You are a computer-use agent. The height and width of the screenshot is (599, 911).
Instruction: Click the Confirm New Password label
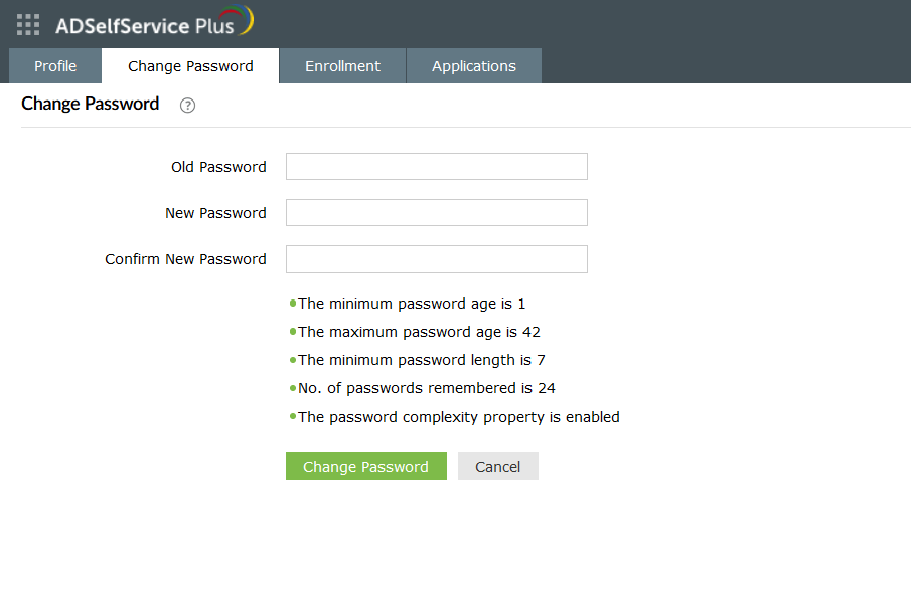pyautogui.click(x=186, y=259)
